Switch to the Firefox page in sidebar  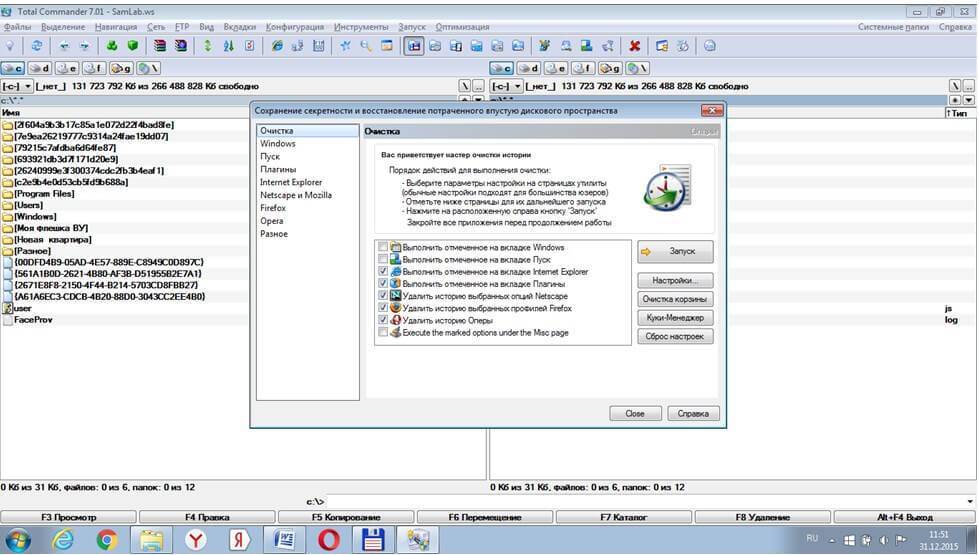point(273,208)
